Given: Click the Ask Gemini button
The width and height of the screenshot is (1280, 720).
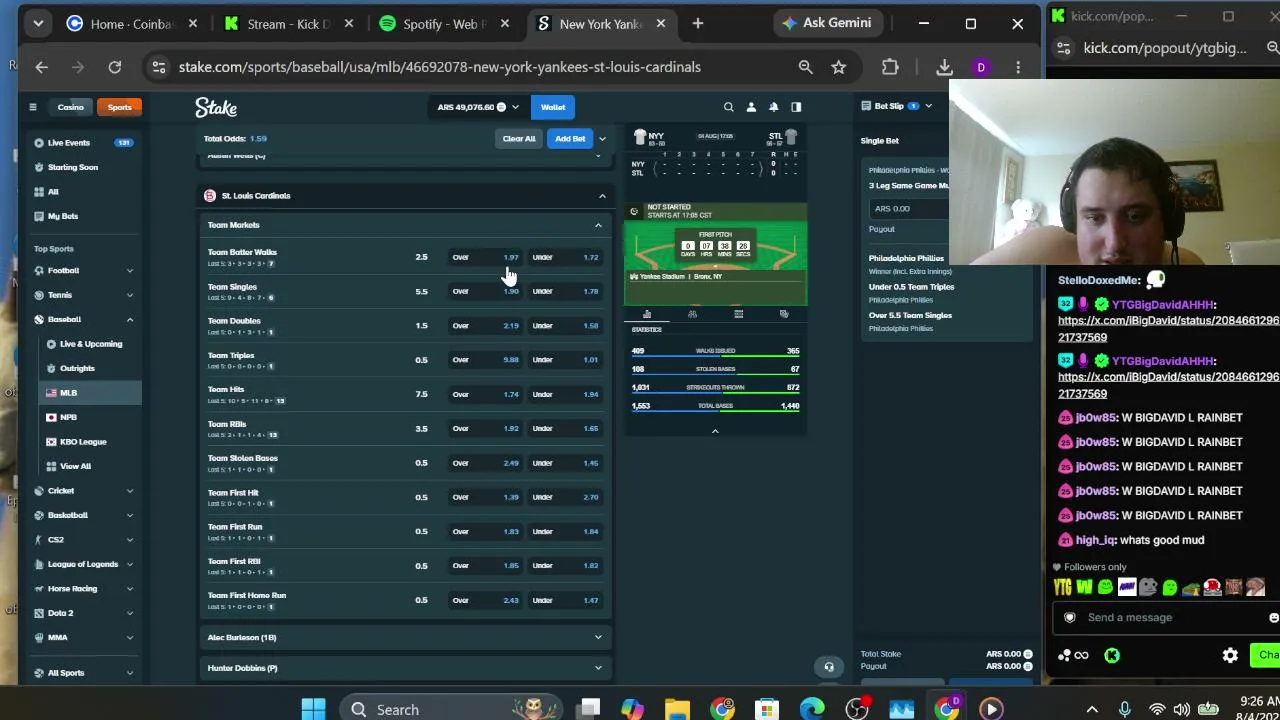Looking at the screenshot, I should [x=827, y=23].
